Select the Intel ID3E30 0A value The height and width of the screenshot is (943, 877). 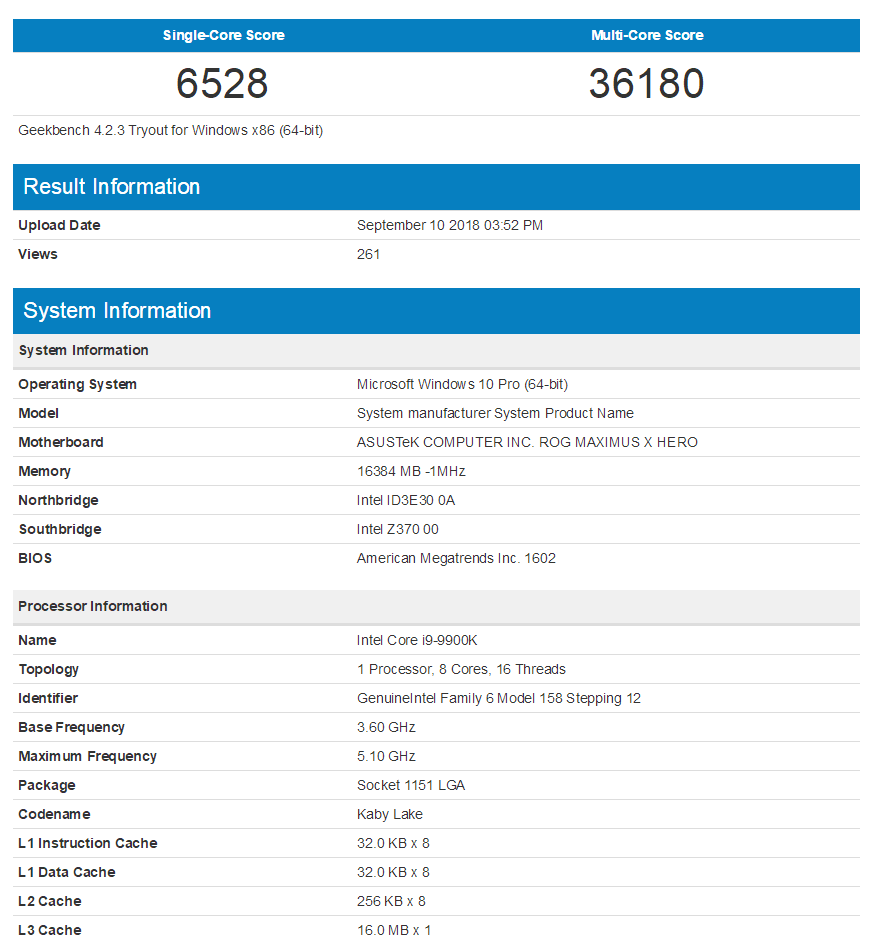pos(405,500)
